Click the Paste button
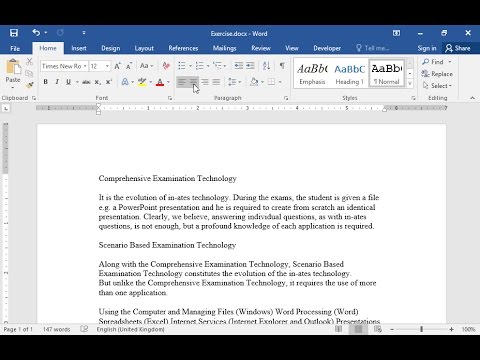The height and width of the screenshot is (360, 480). point(13,72)
